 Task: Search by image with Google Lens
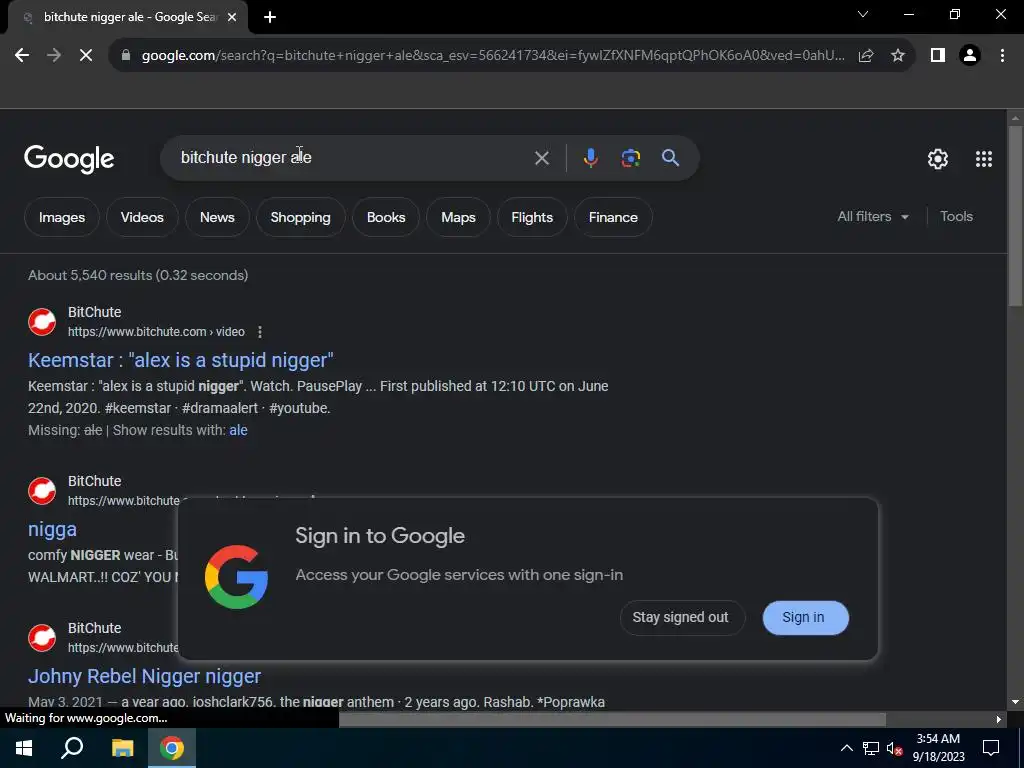coord(630,158)
